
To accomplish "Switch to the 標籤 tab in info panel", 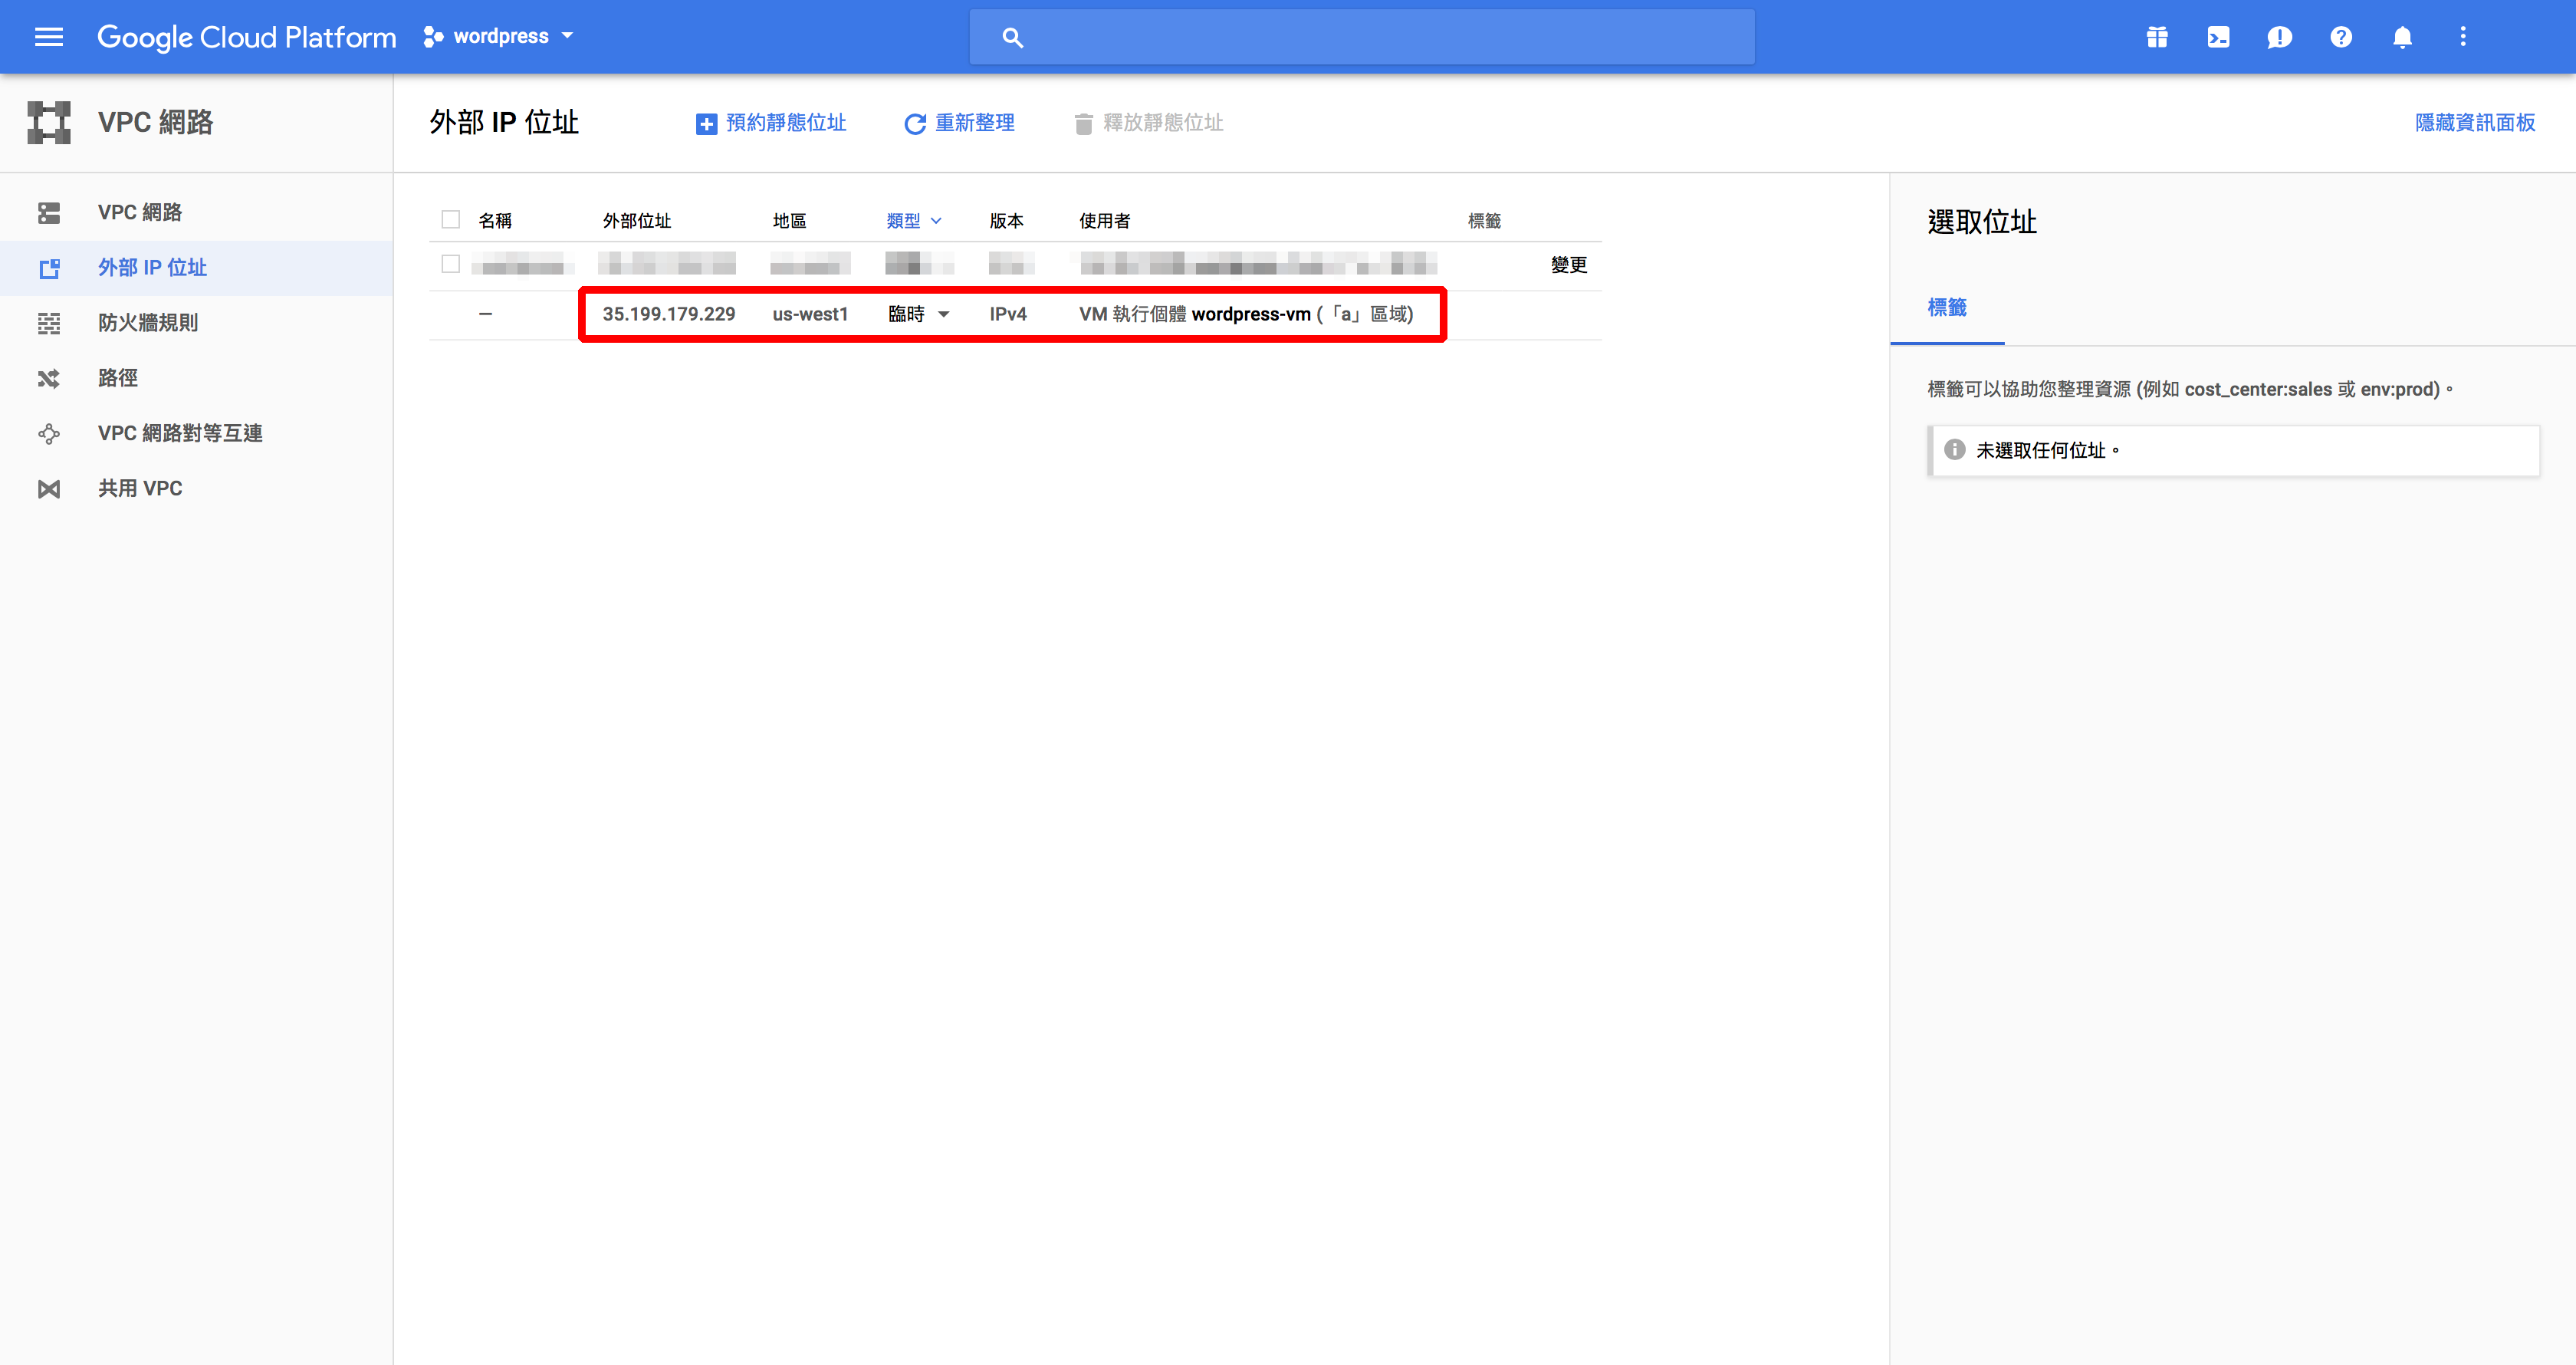I will [x=1946, y=308].
